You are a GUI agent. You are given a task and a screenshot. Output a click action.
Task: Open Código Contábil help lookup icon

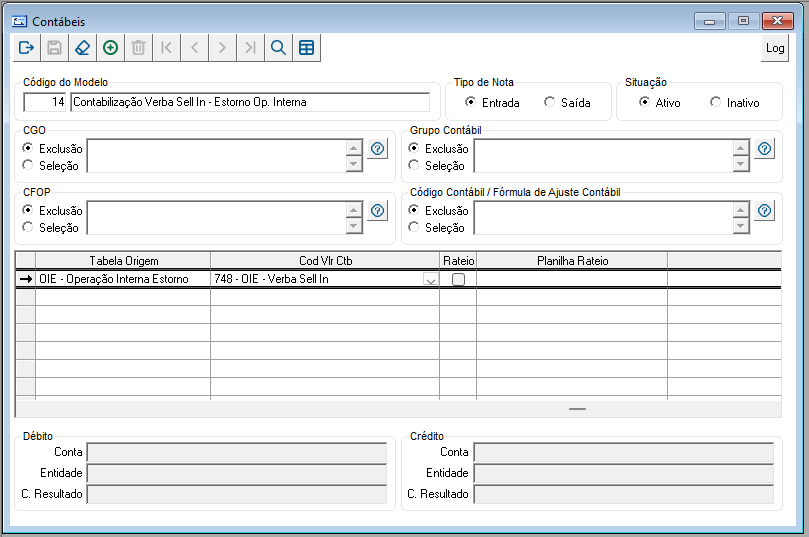[x=765, y=211]
